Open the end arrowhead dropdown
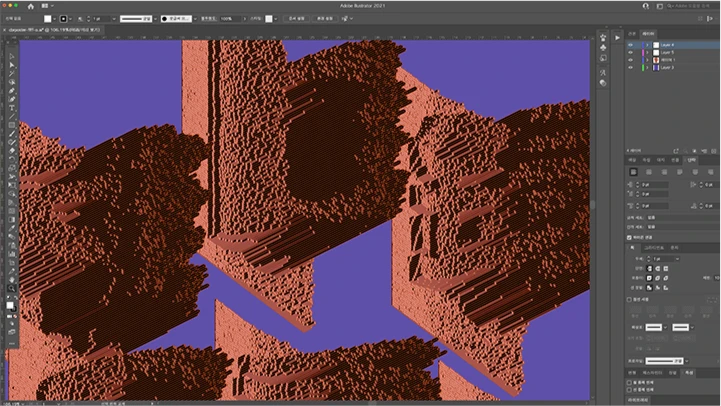721x406 pixels. coord(692,327)
